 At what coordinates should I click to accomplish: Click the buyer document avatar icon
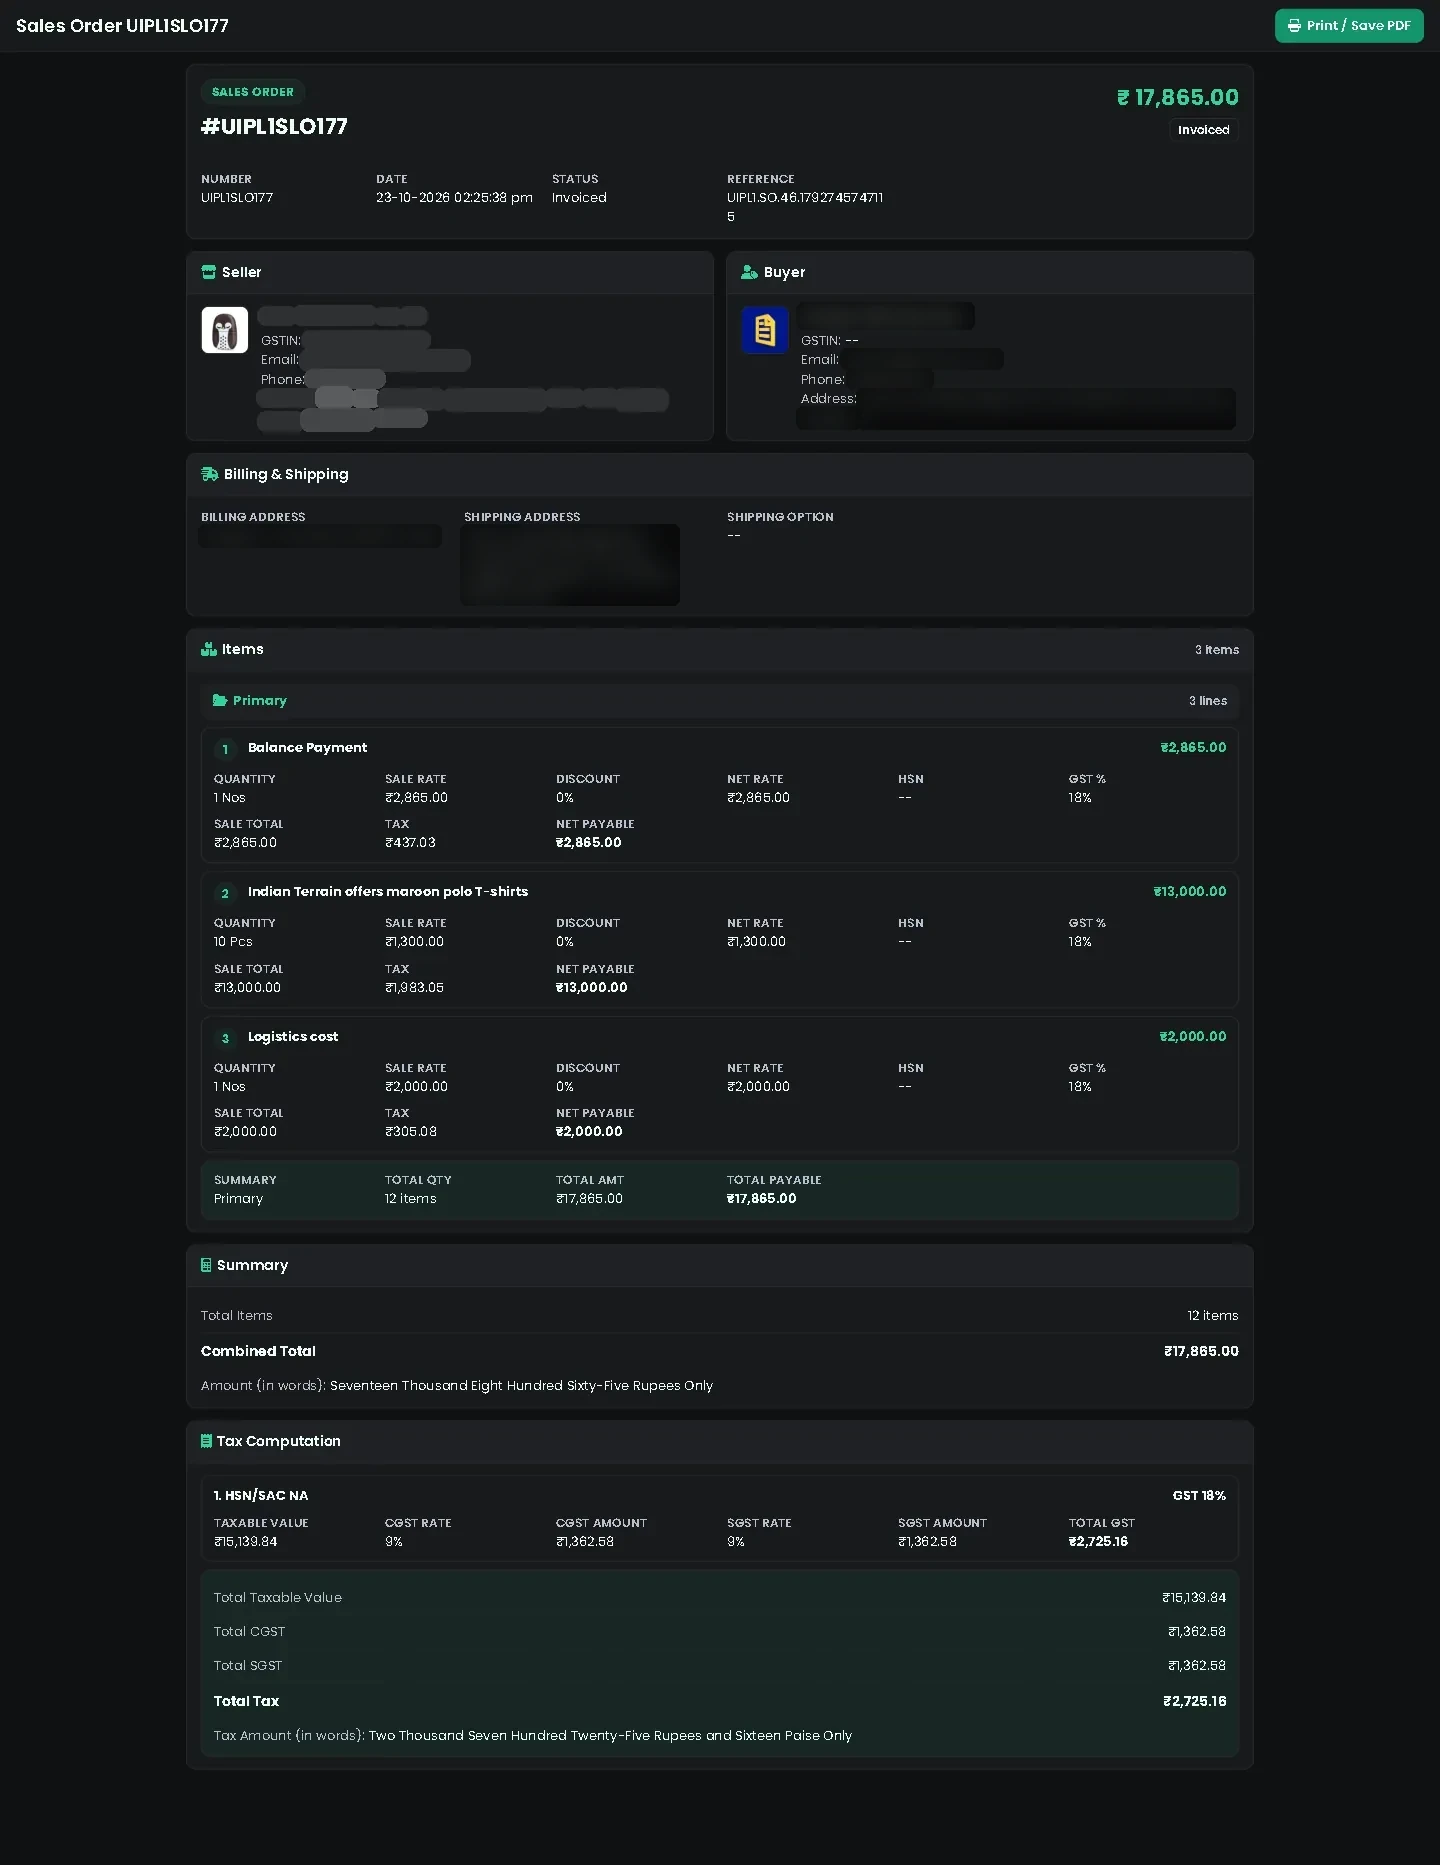tap(765, 330)
